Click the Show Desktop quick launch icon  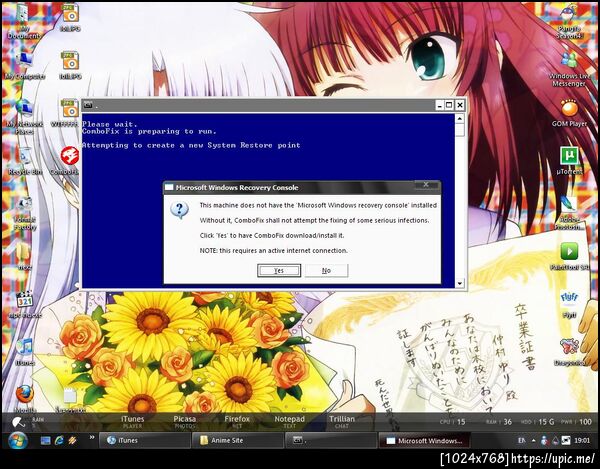coord(46,441)
